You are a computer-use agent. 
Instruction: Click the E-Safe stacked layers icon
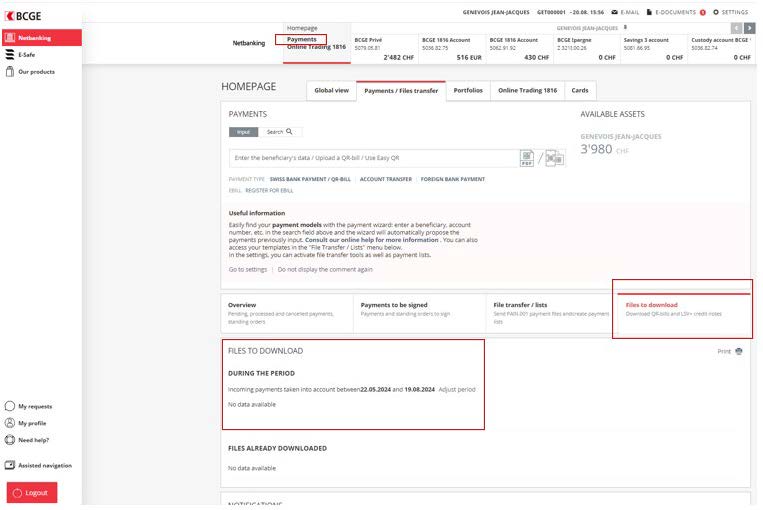tap(10, 55)
